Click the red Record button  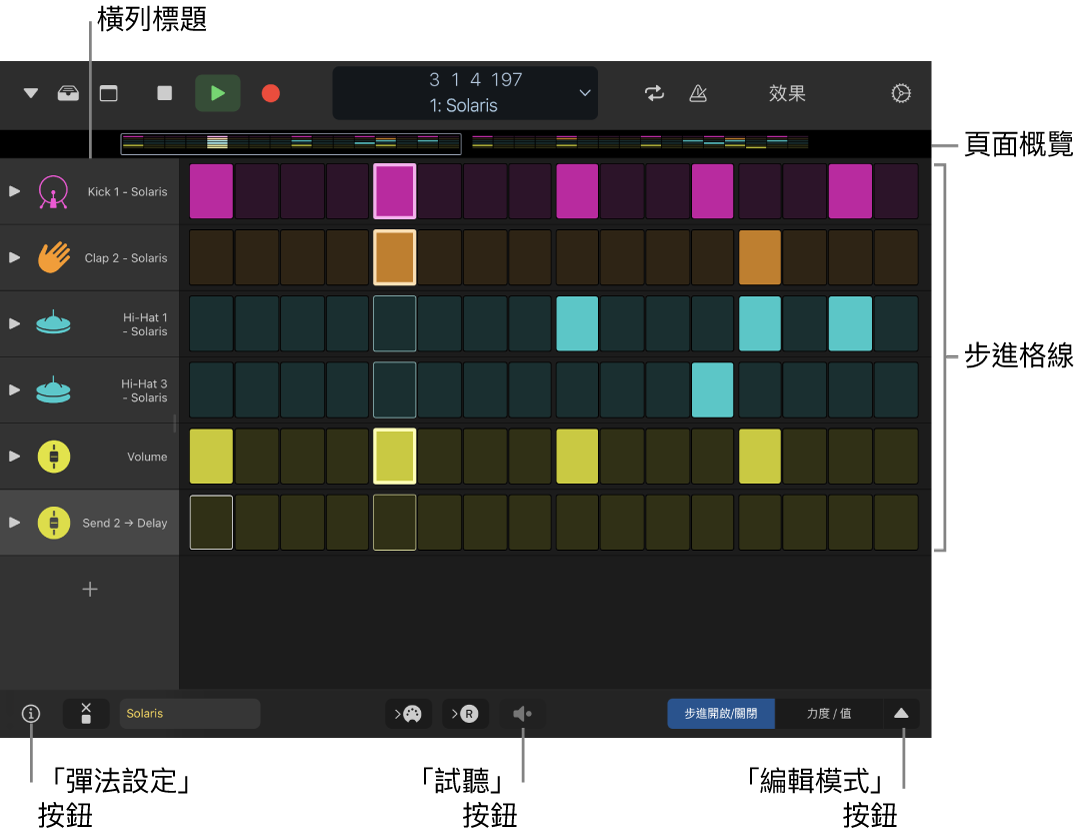[x=271, y=93]
